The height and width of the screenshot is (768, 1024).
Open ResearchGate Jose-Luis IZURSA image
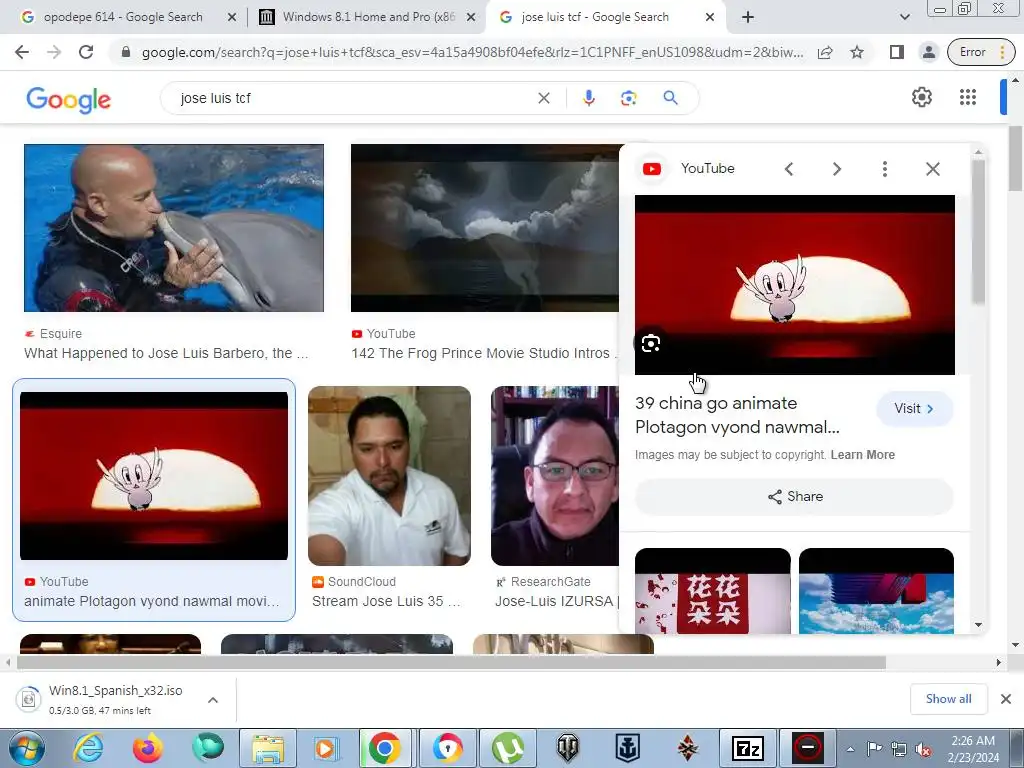point(555,475)
